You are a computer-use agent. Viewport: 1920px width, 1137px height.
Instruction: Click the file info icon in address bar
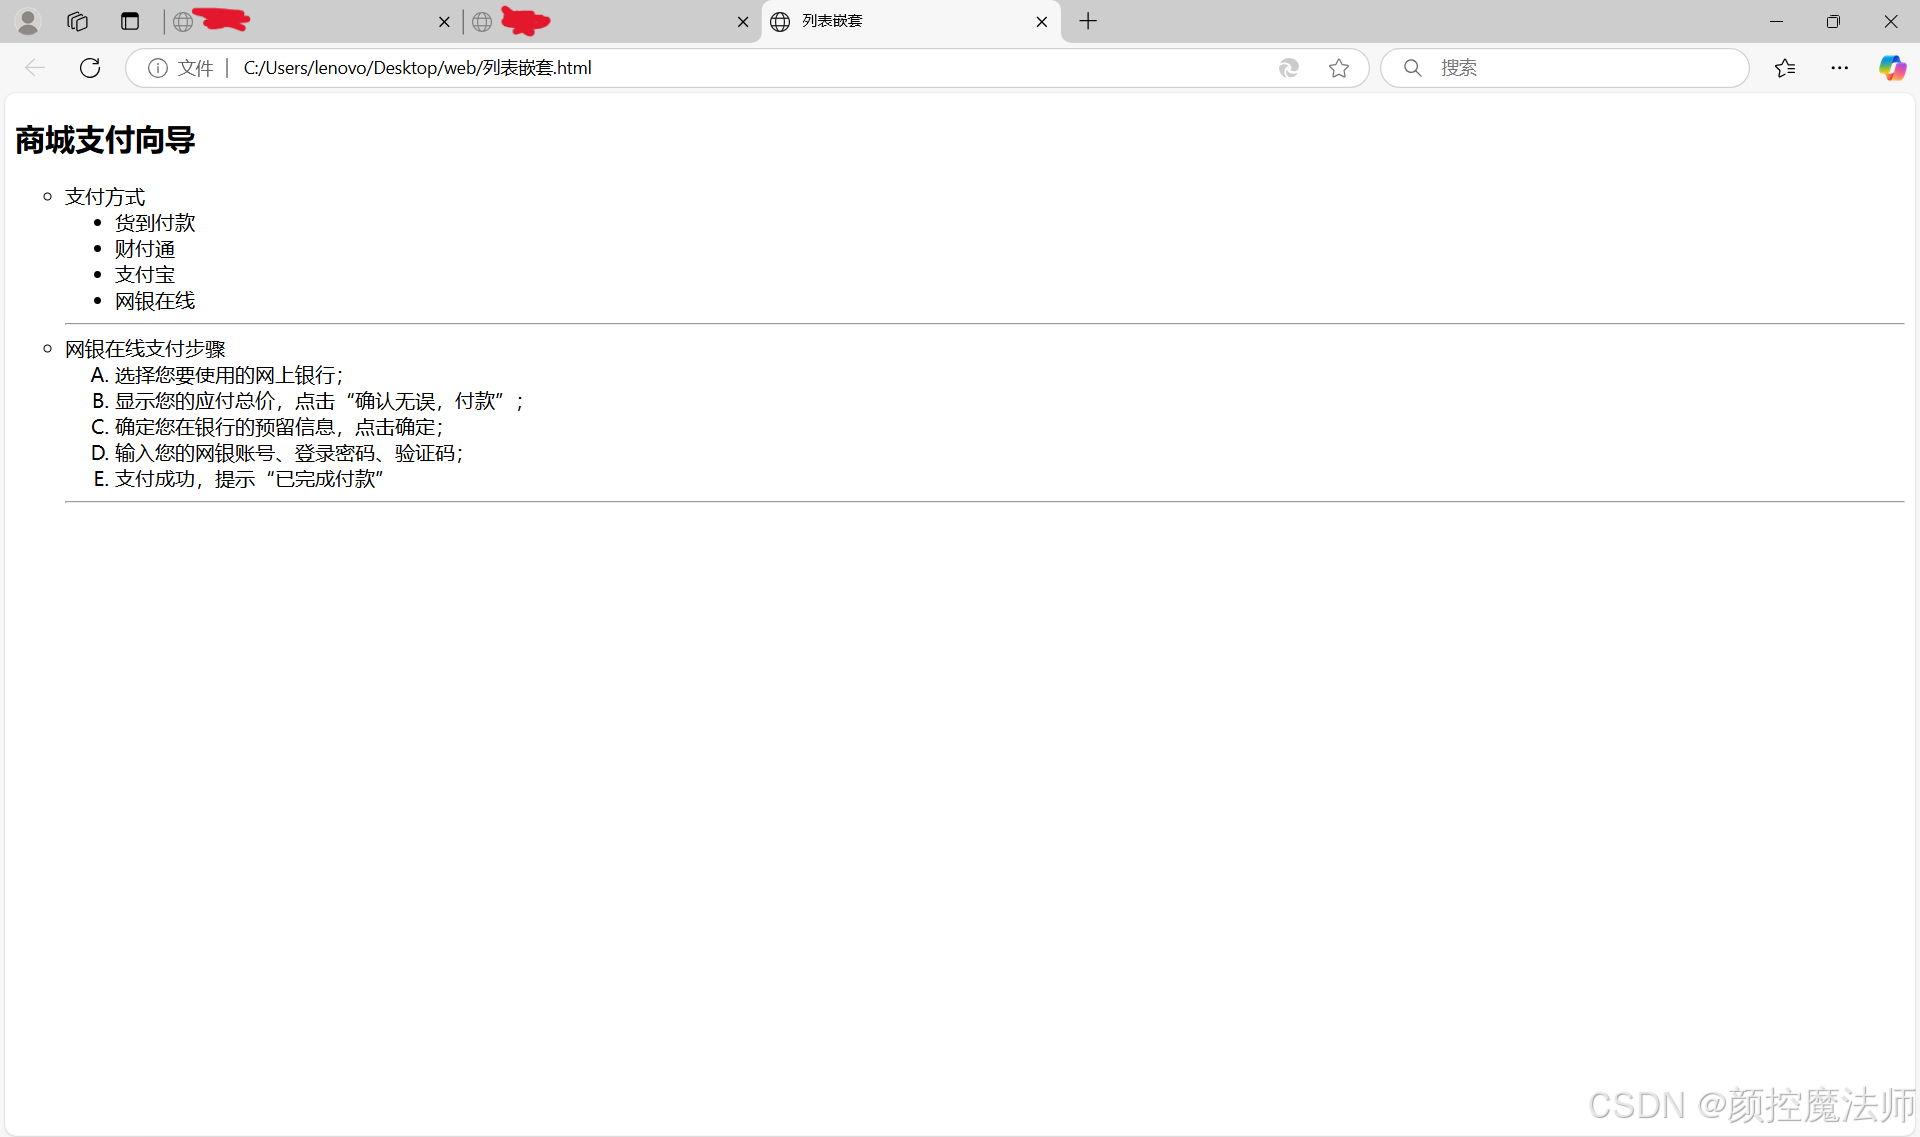(x=158, y=68)
